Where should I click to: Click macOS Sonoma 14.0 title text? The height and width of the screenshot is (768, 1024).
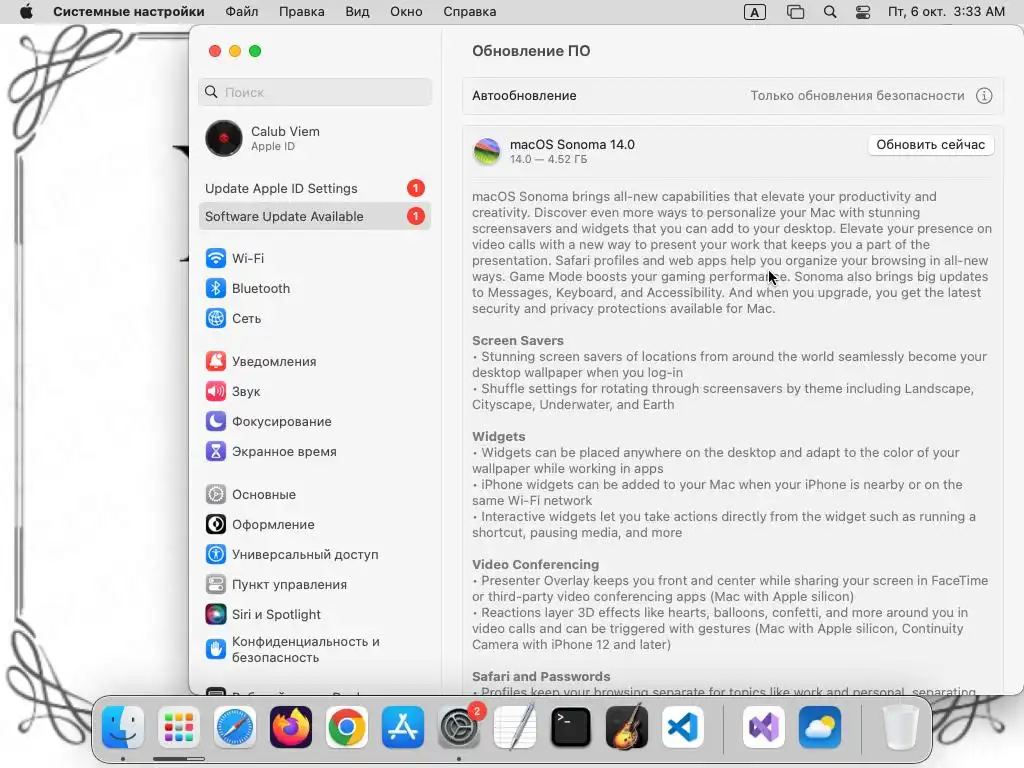[x=572, y=144]
